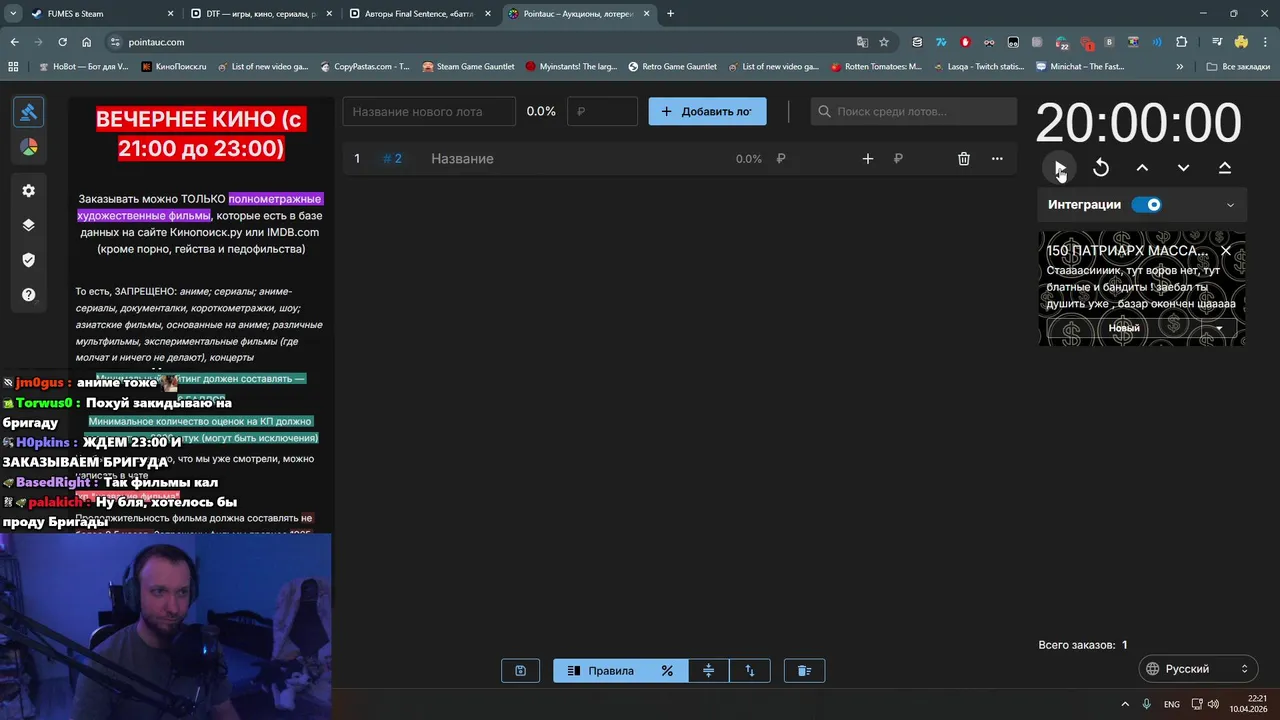Increase timer with up chevron
The width and height of the screenshot is (1280, 720).
click(1142, 168)
